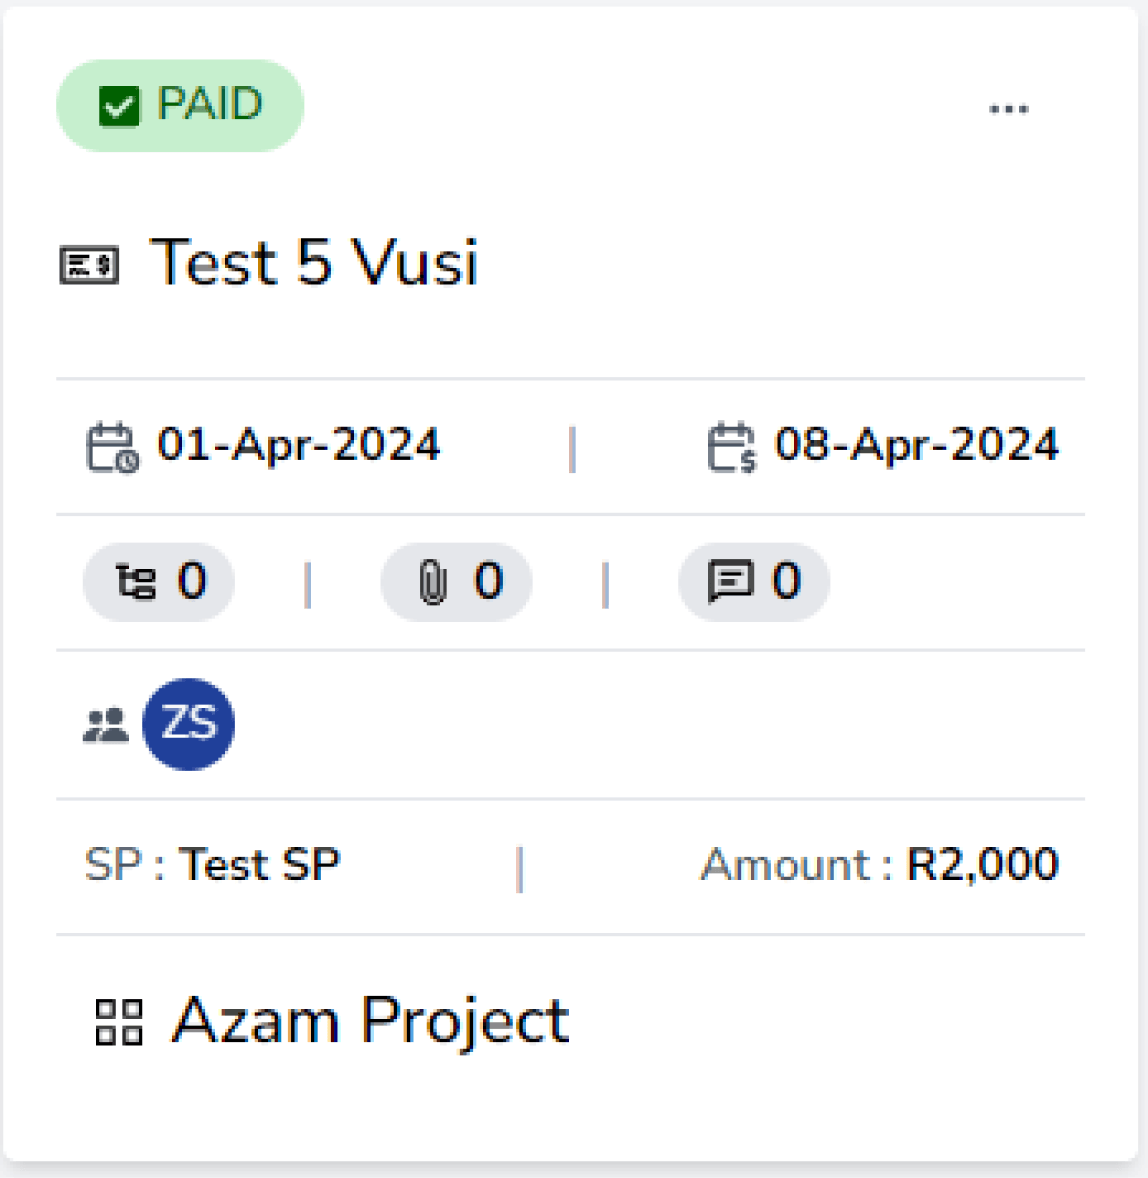
Task: Select the 01-Apr-2024 date
Action: (x=298, y=445)
